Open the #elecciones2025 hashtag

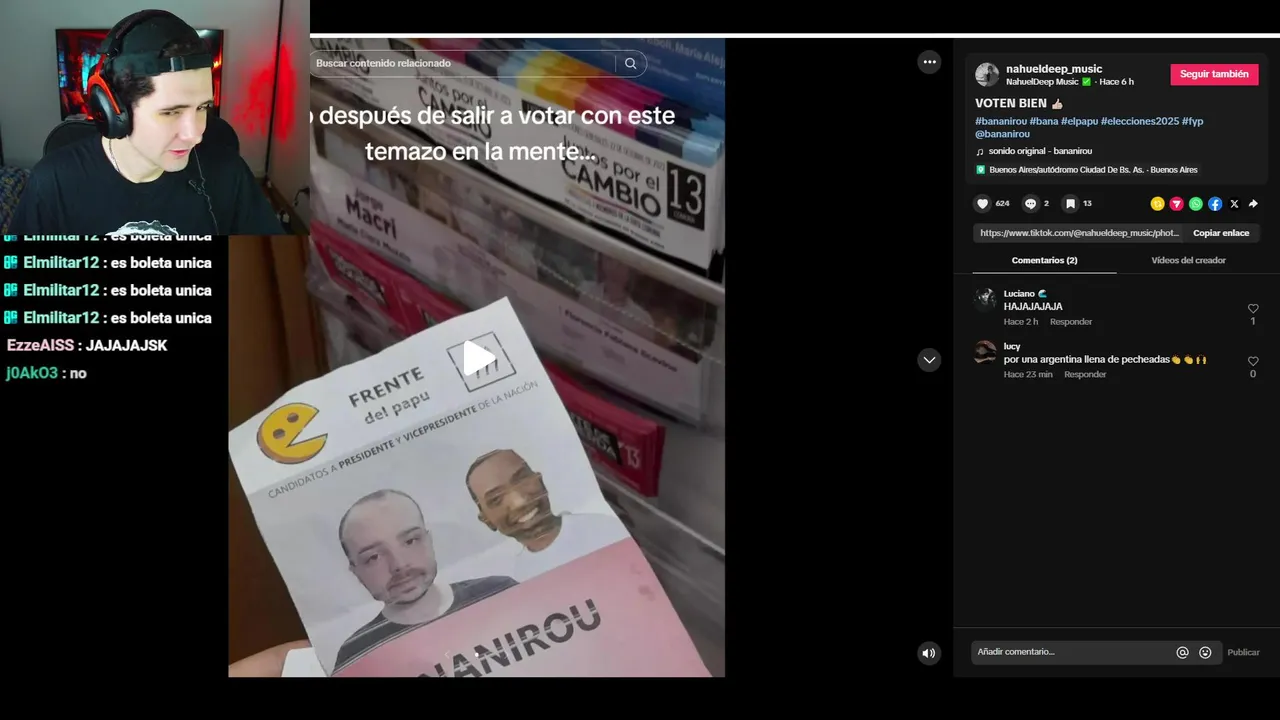[x=1140, y=121]
